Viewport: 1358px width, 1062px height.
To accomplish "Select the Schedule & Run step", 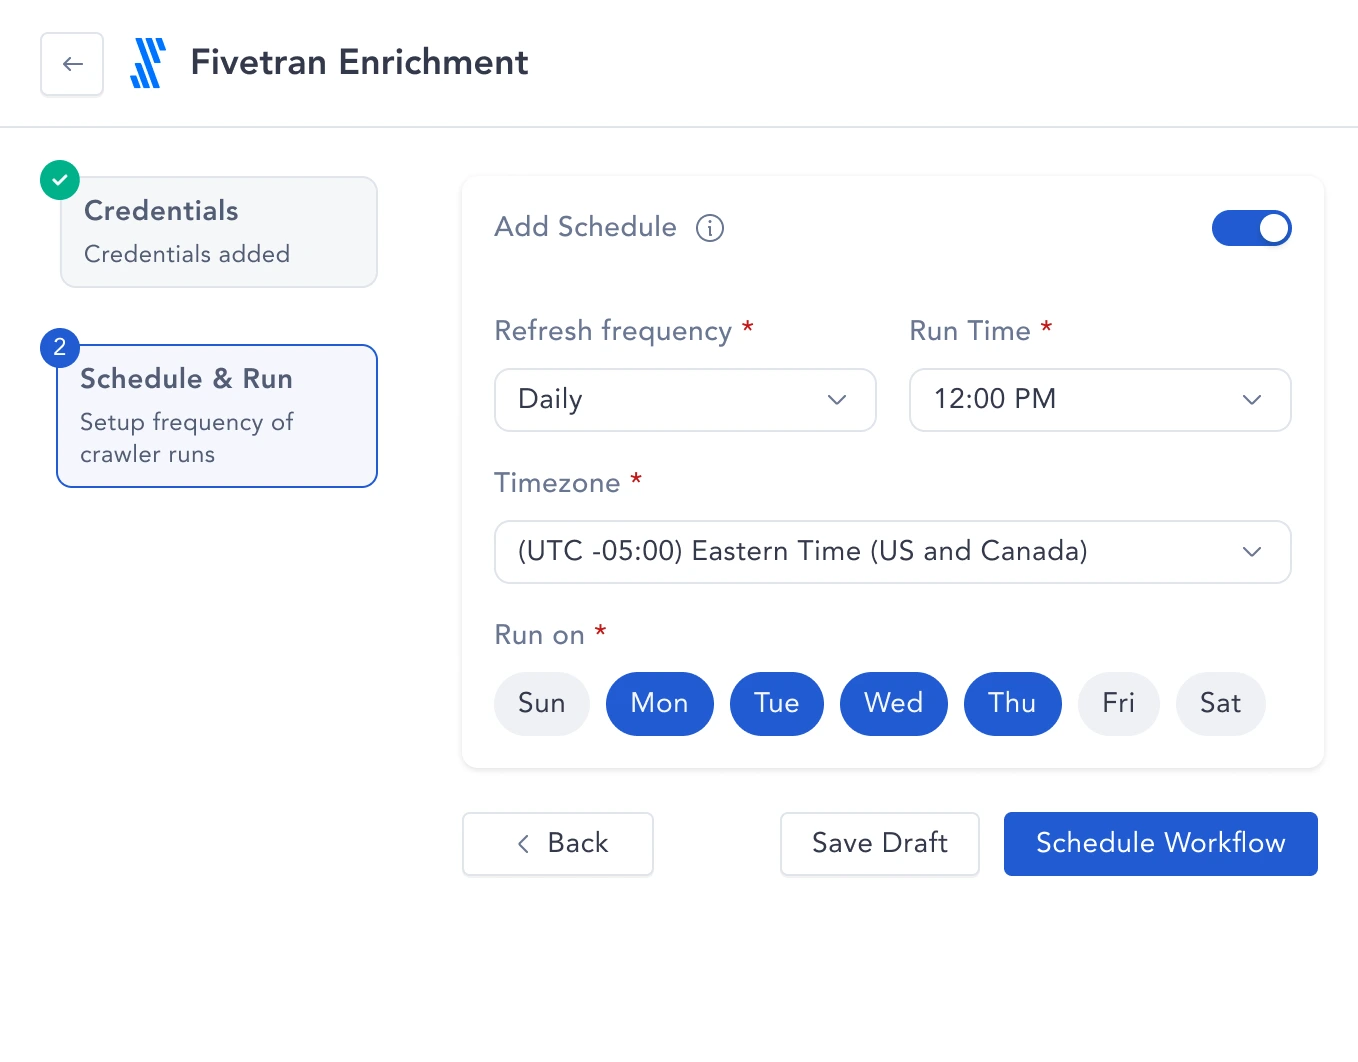I will tap(217, 416).
